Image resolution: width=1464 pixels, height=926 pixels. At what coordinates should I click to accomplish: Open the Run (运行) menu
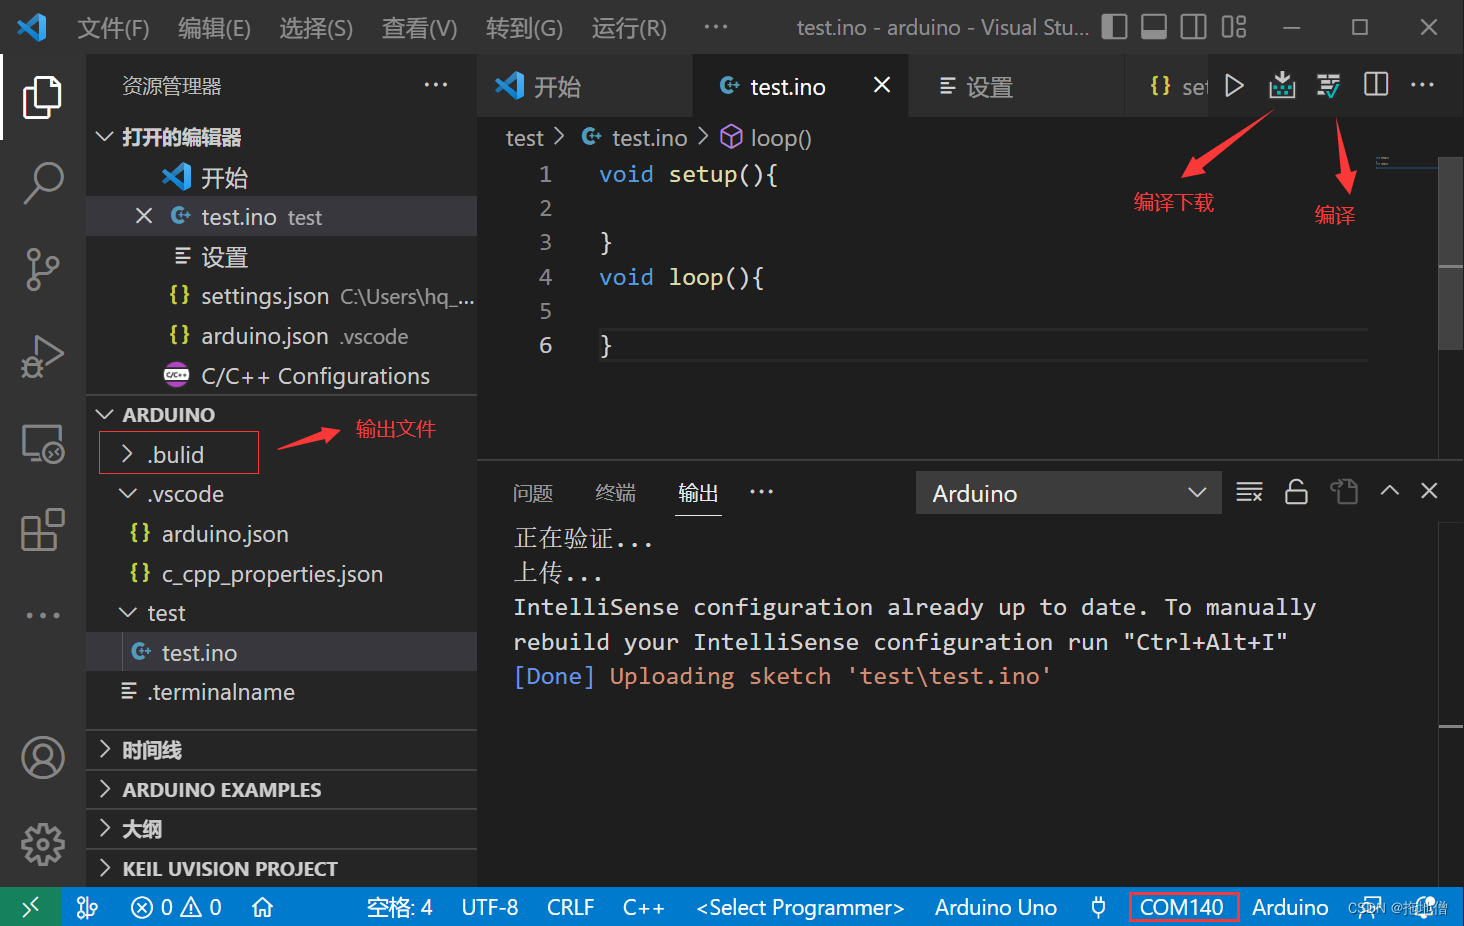629,28
